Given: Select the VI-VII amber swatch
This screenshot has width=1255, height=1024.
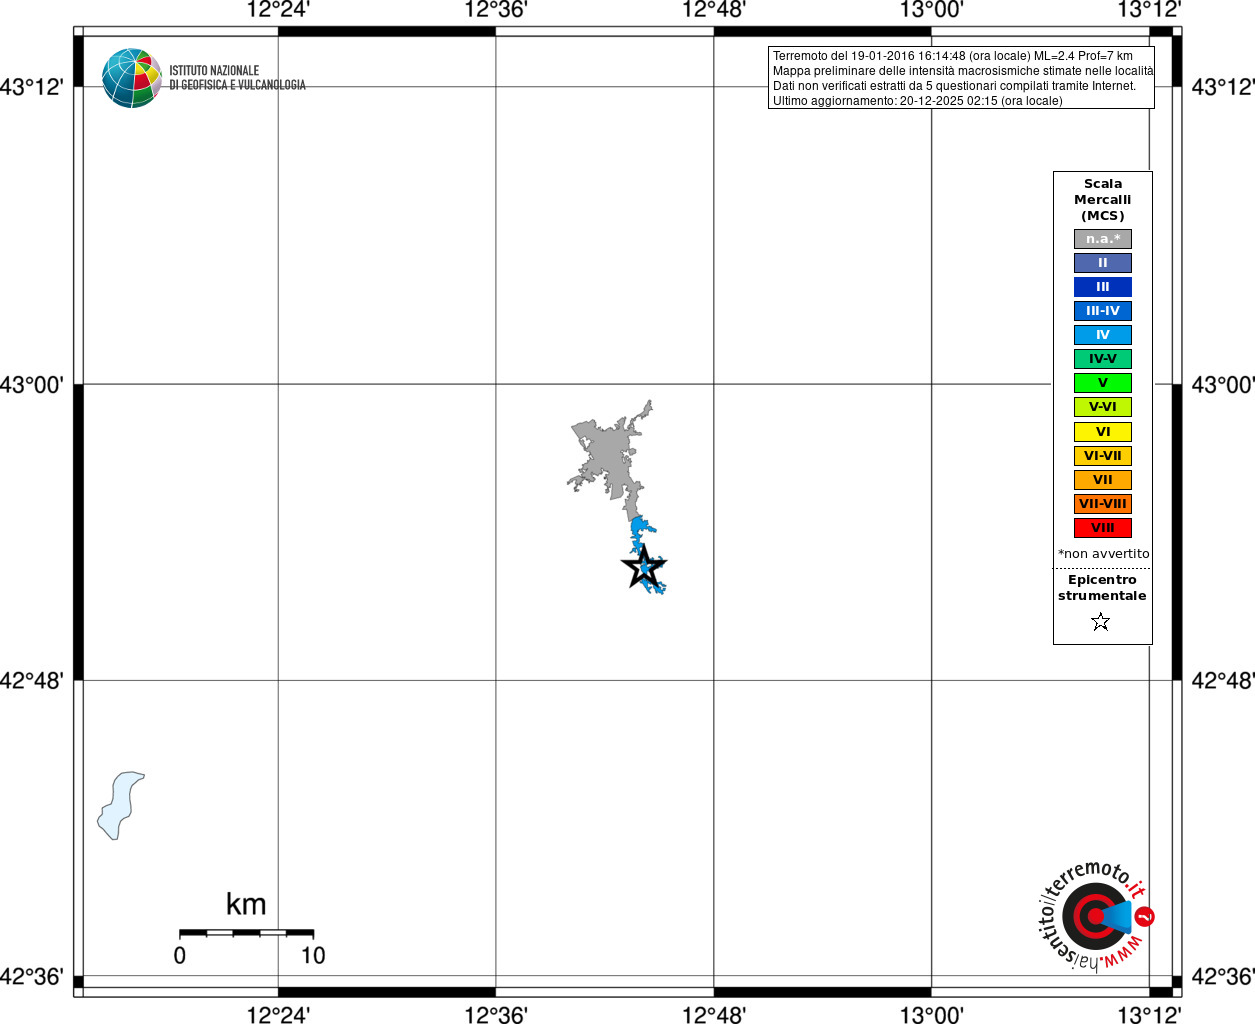Looking at the screenshot, I should (x=1103, y=456).
